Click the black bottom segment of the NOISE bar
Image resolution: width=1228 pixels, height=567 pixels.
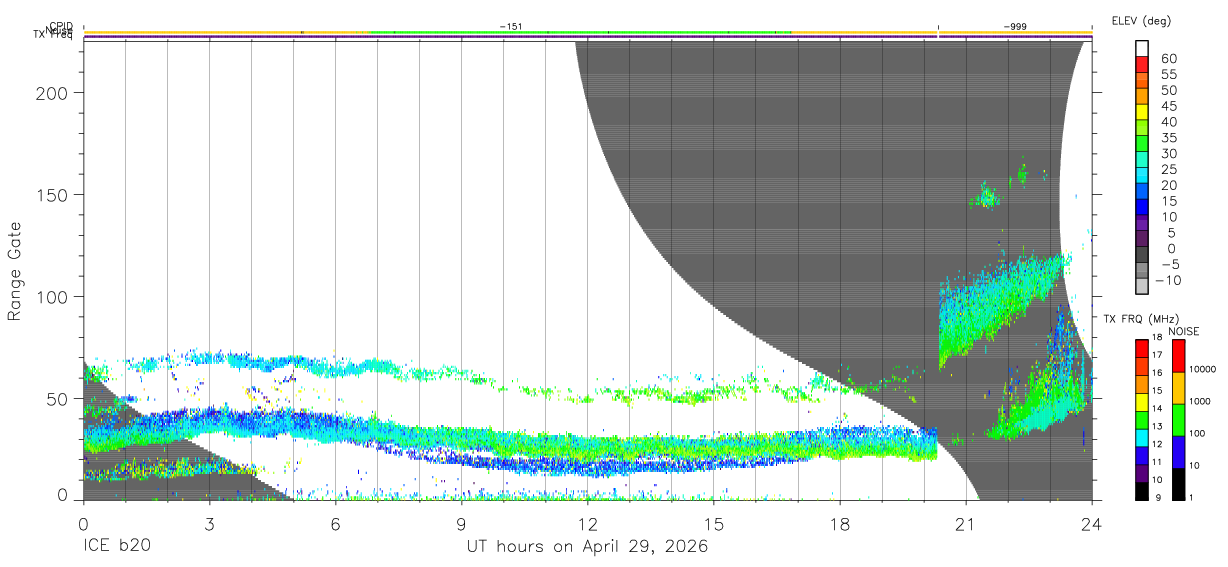[x=1178, y=484]
